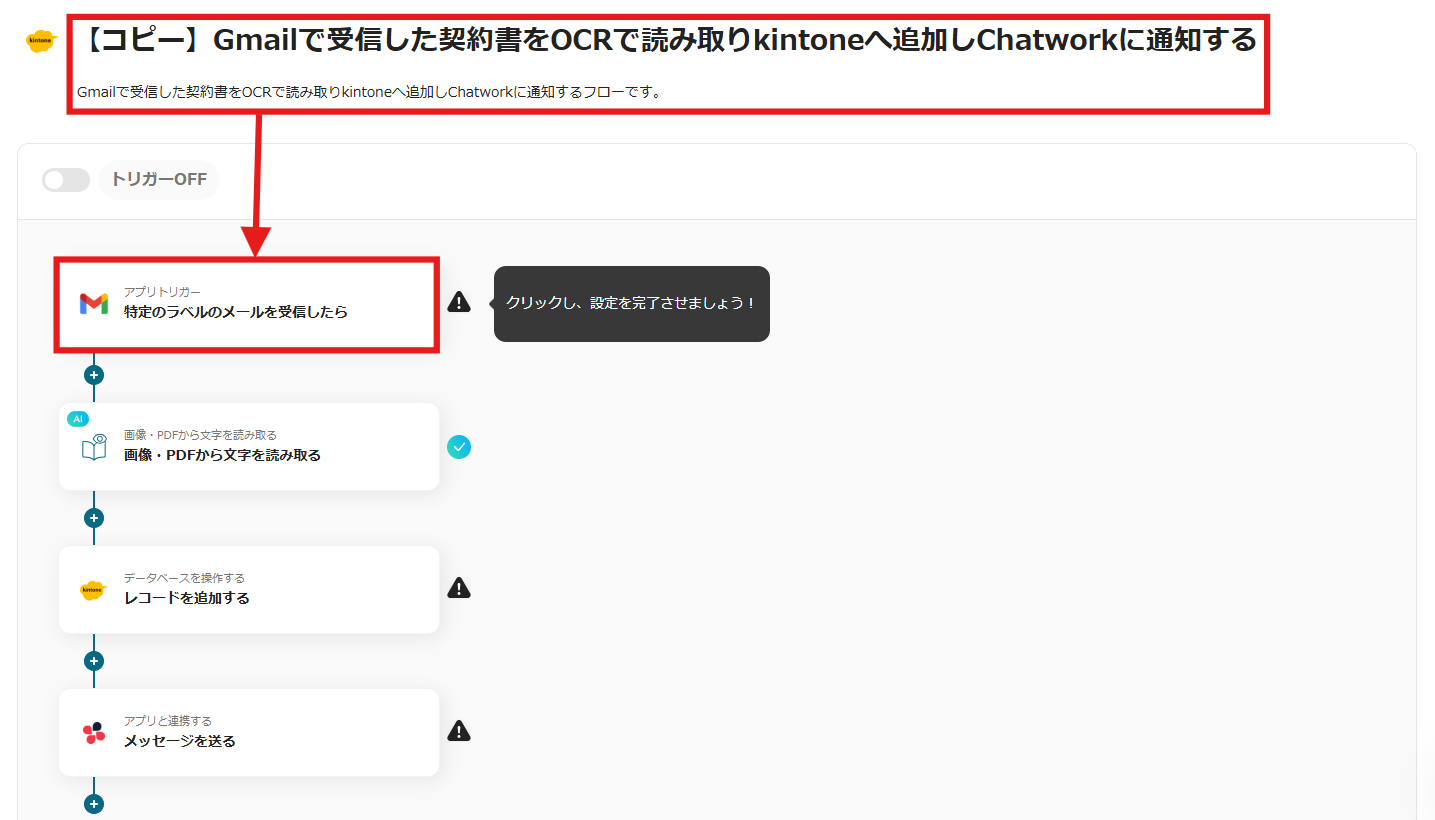1435x820 pixels.
Task: Click the アプリと連携する label
Action: (x=168, y=721)
